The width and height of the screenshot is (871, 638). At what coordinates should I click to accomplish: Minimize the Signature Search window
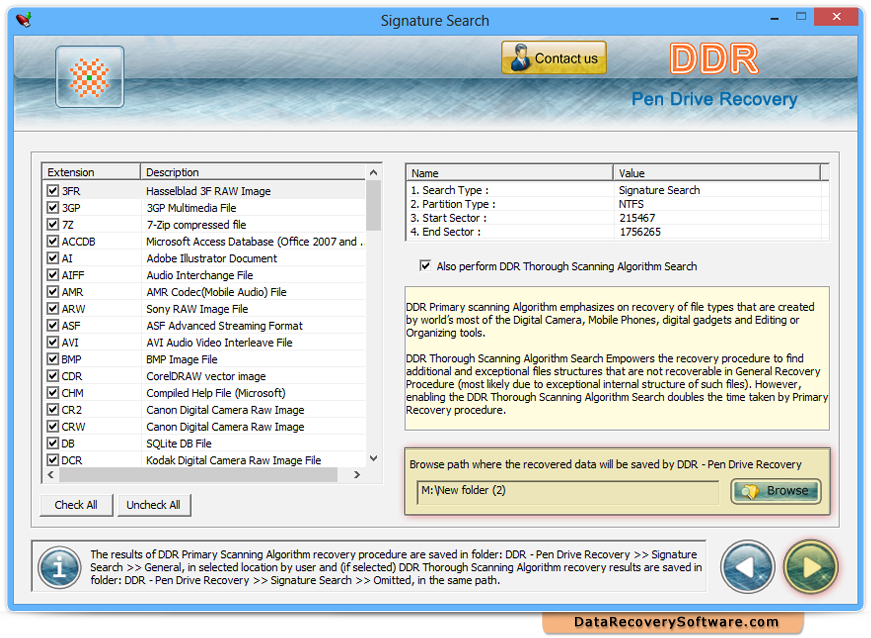pyautogui.click(x=774, y=18)
